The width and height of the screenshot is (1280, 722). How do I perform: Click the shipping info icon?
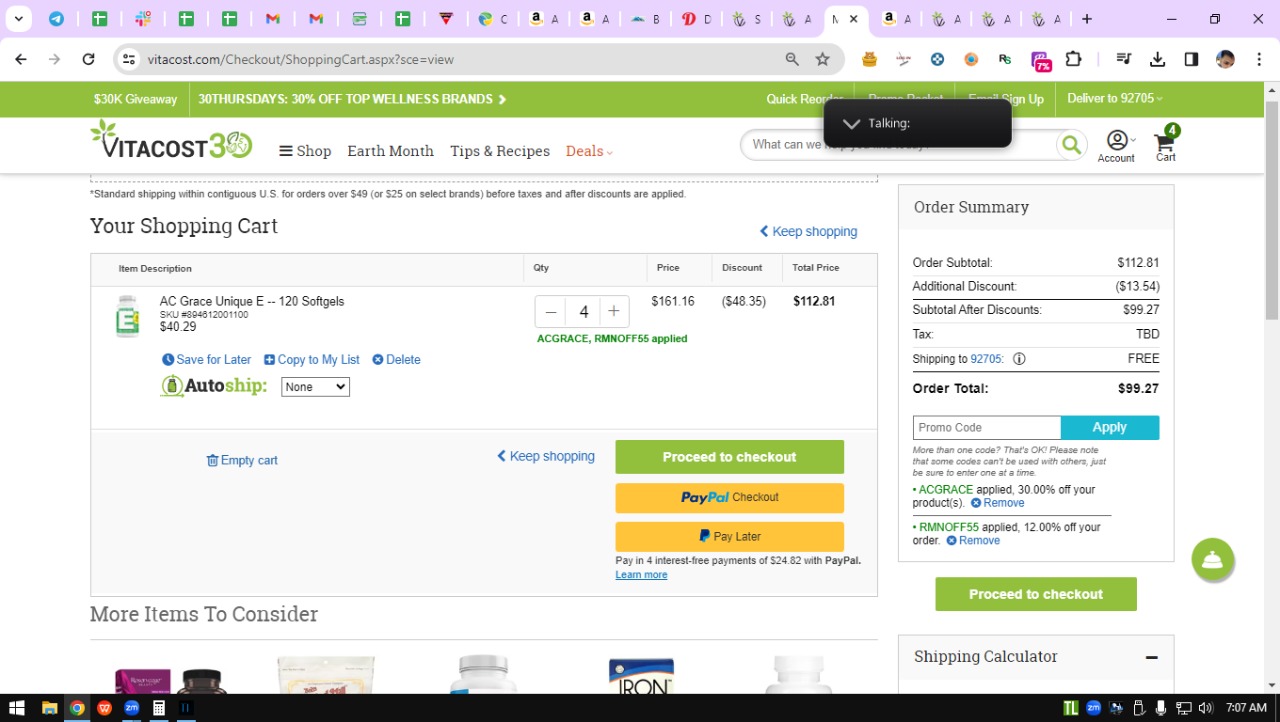(1019, 359)
